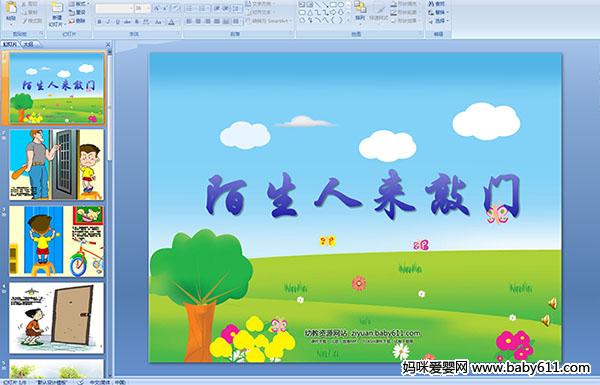Viewport: 600px width, 385px height.
Task: Switch to the Slides tab in left pane
Action: coord(10,44)
